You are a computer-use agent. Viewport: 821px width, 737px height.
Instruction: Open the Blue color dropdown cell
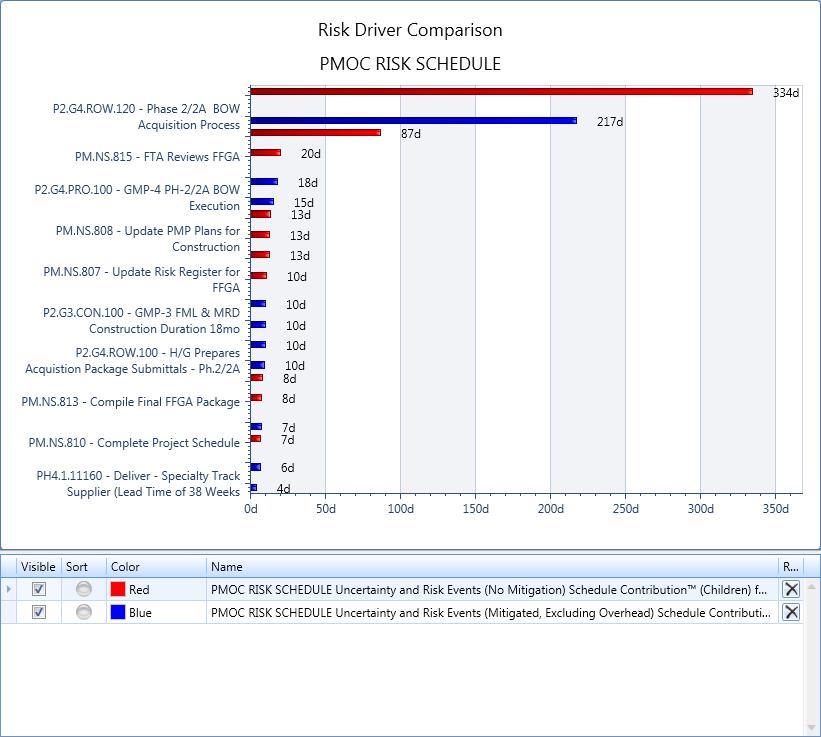pos(157,613)
